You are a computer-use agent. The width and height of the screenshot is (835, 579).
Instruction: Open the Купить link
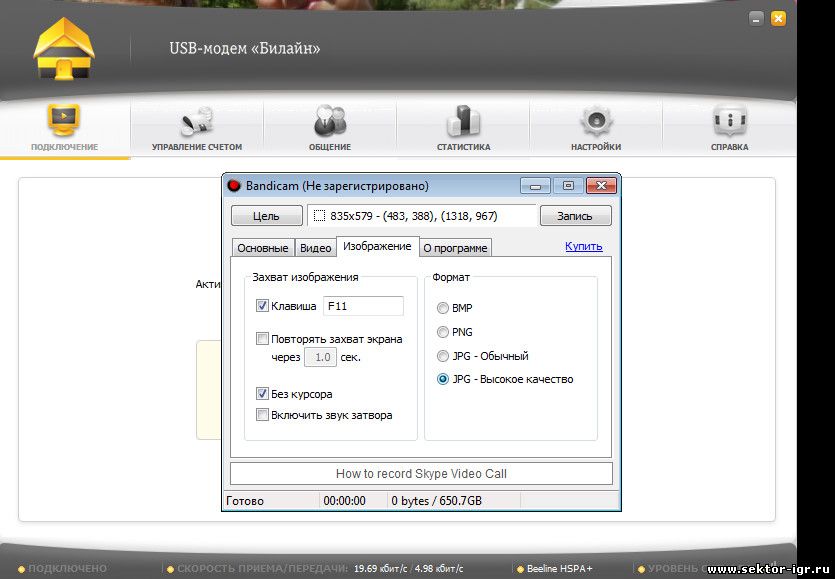[x=584, y=246]
